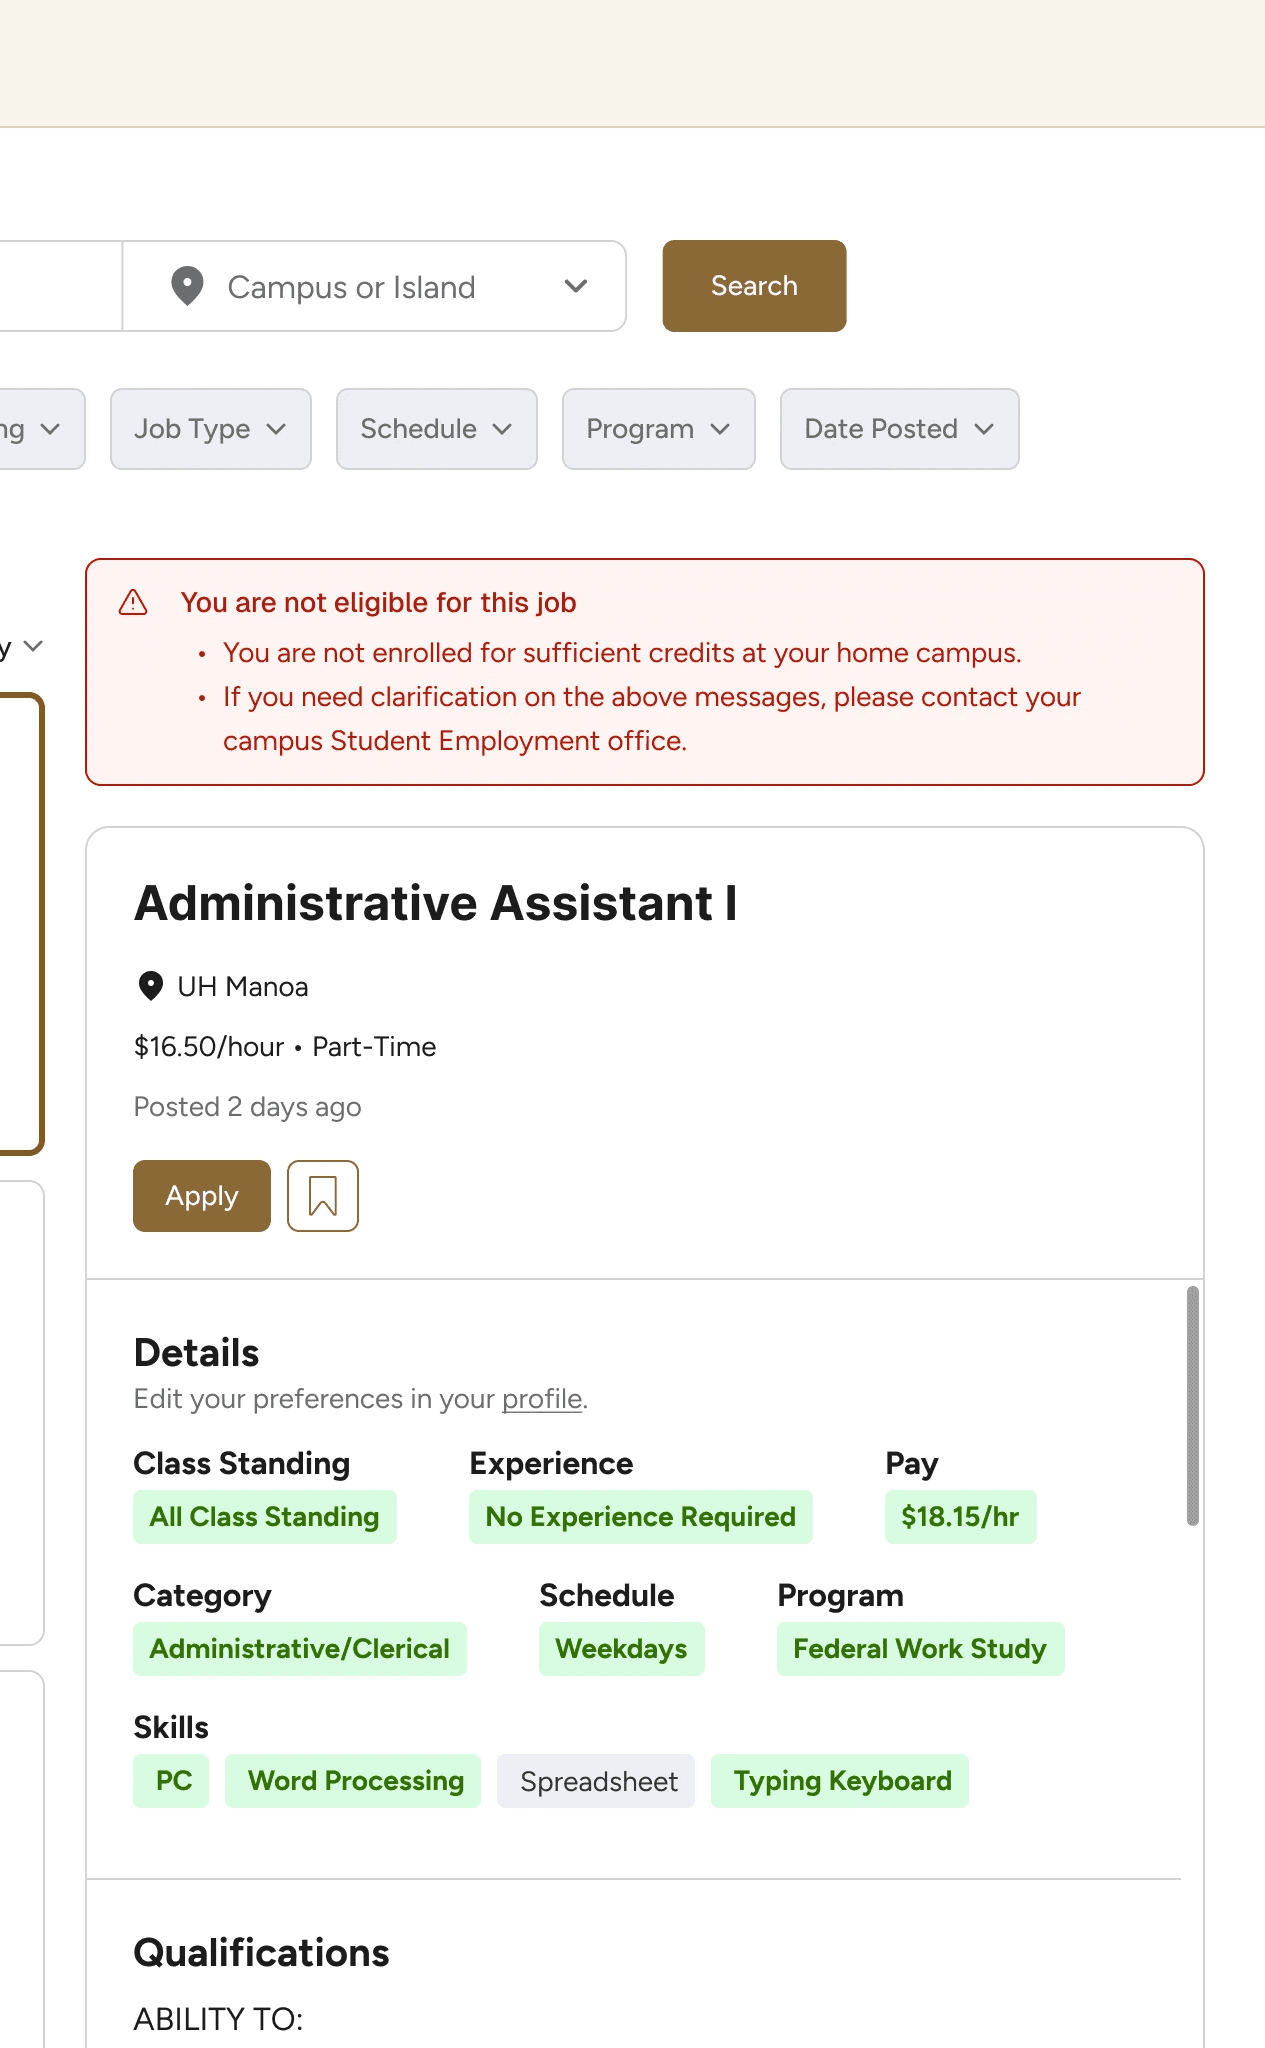
Task: Toggle the Typing Keyboard skill tag
Action: click(842, 1781)
